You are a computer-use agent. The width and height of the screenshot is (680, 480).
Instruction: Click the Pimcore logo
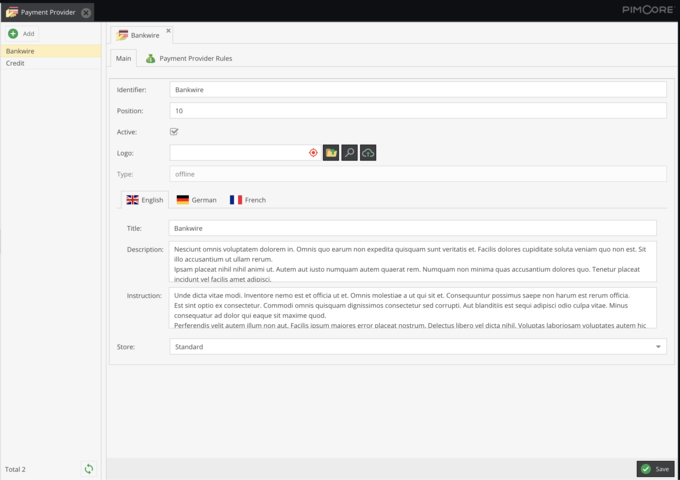click(x=648, y=10)
